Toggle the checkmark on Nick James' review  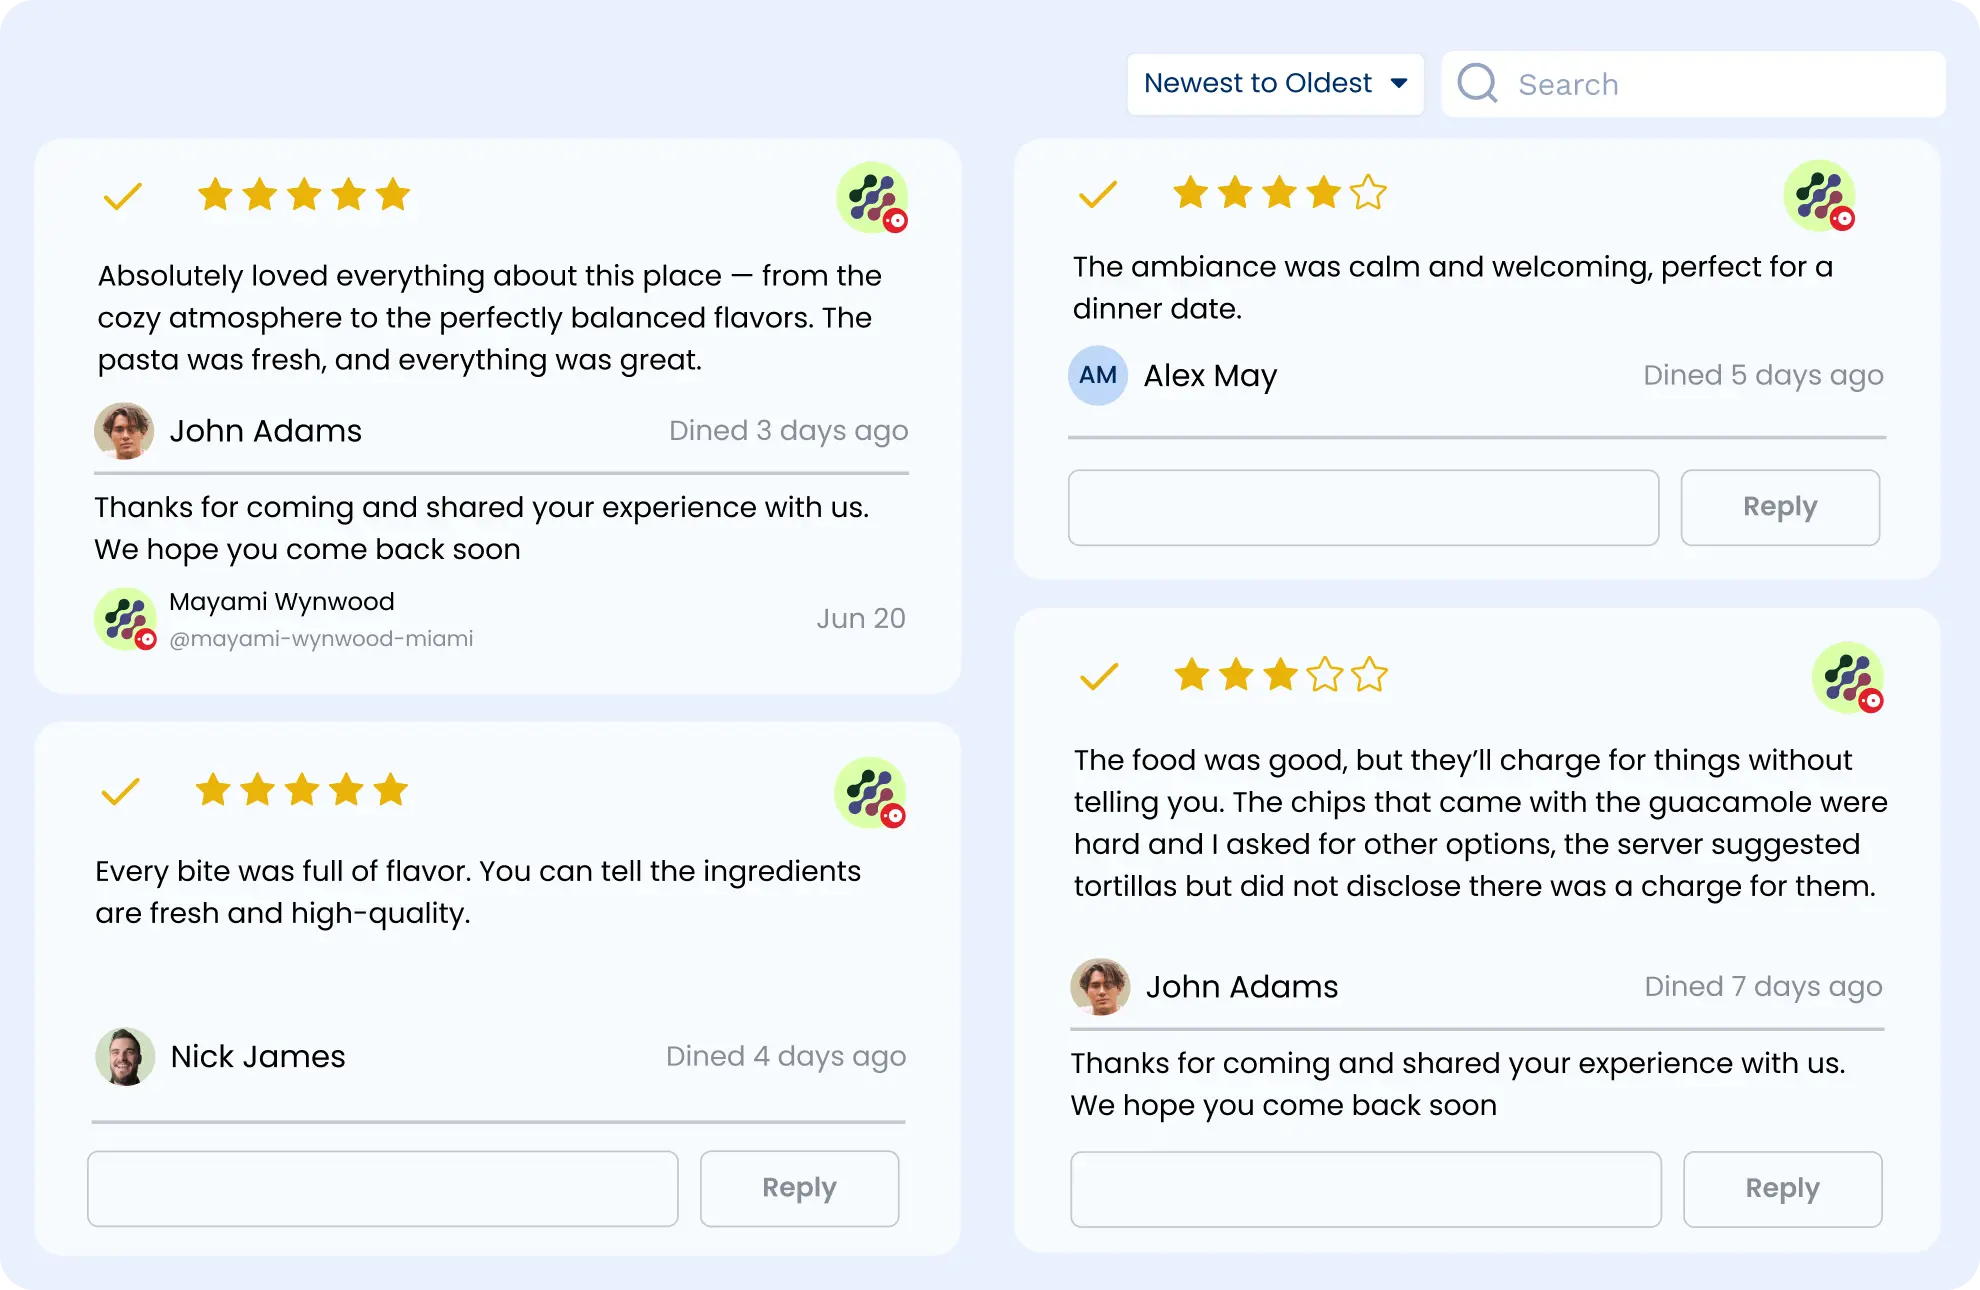pos(122,791)
